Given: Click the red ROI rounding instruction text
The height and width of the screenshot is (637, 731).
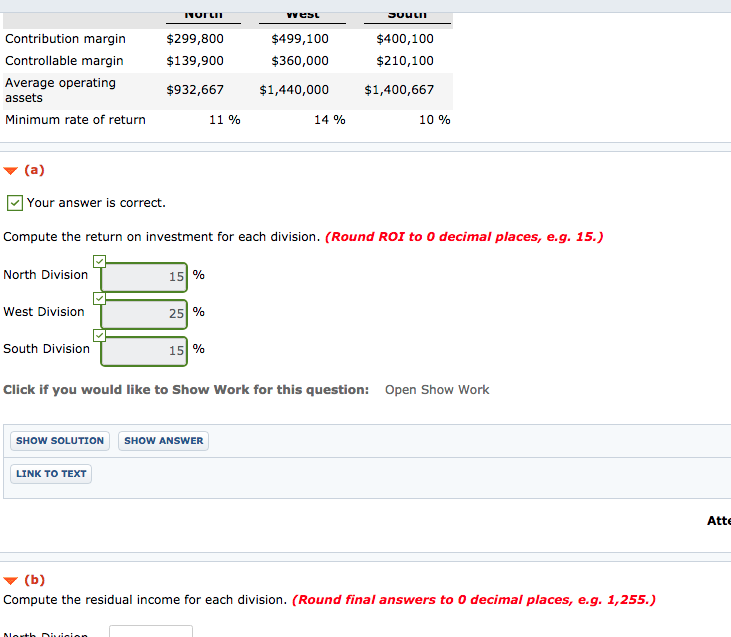Looking at the screenshot, I should coord(464,237).
